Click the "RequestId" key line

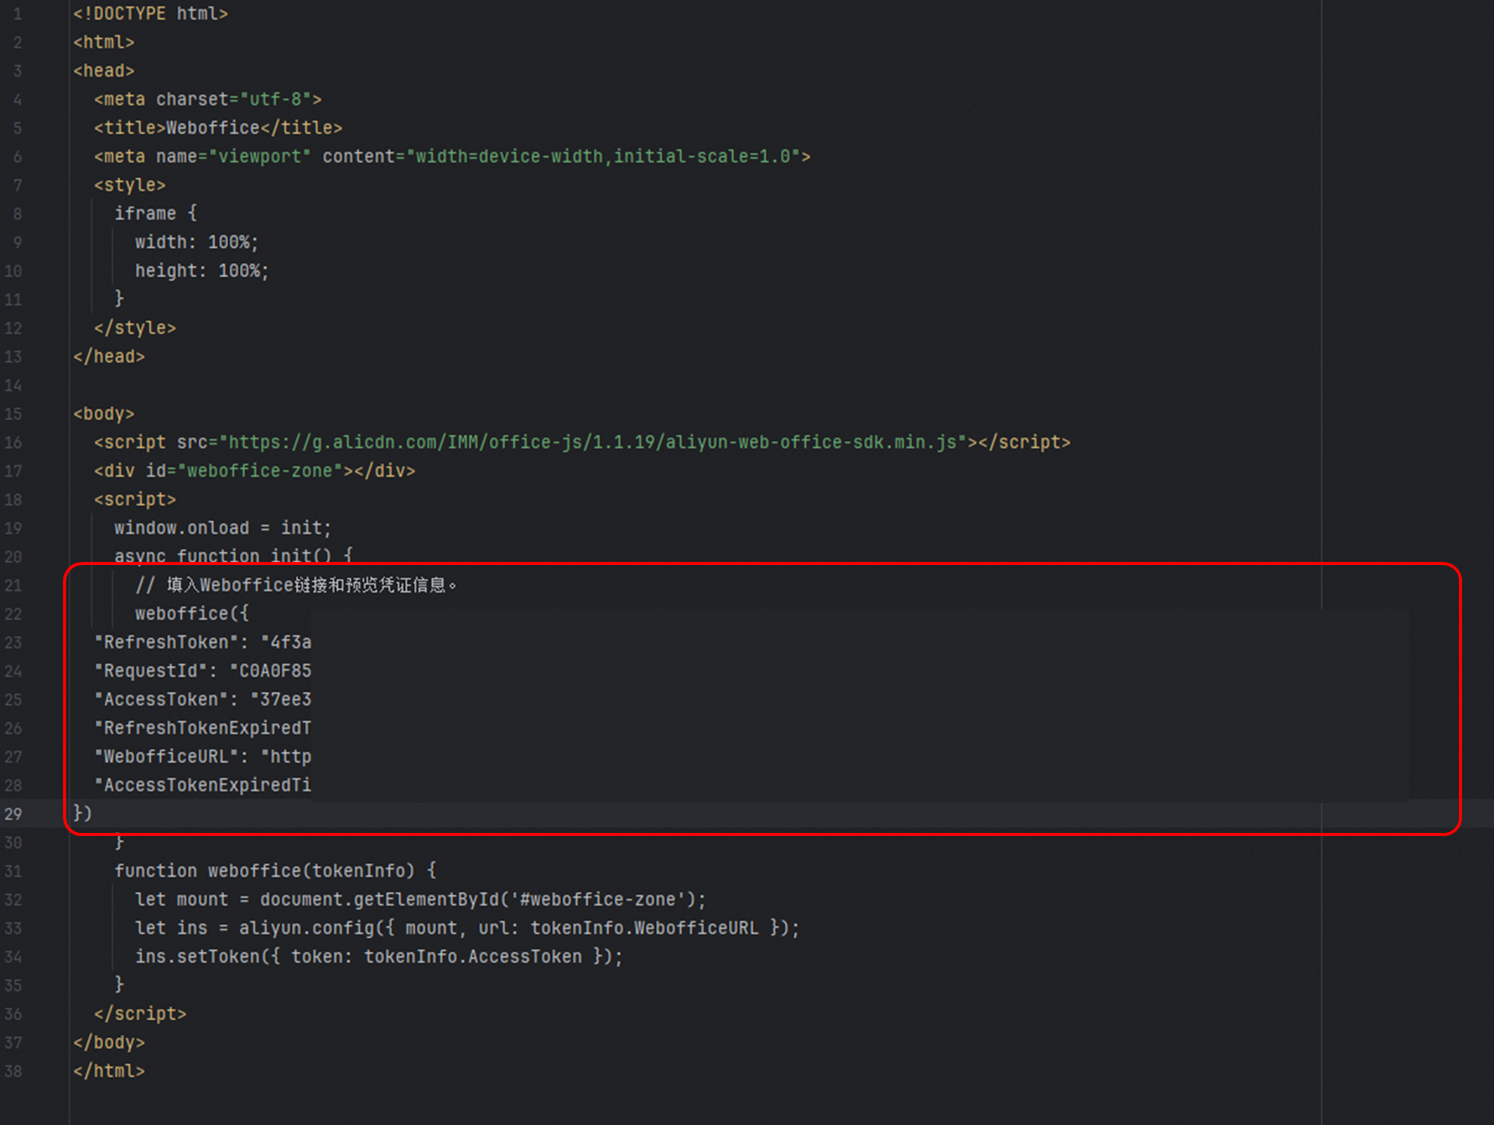tap(203, 671)
